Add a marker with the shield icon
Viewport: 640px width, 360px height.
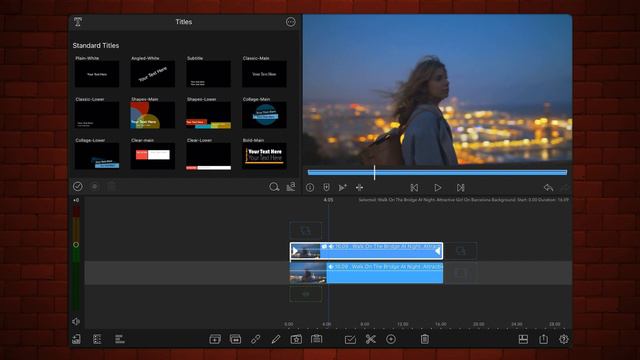[326, 187]
